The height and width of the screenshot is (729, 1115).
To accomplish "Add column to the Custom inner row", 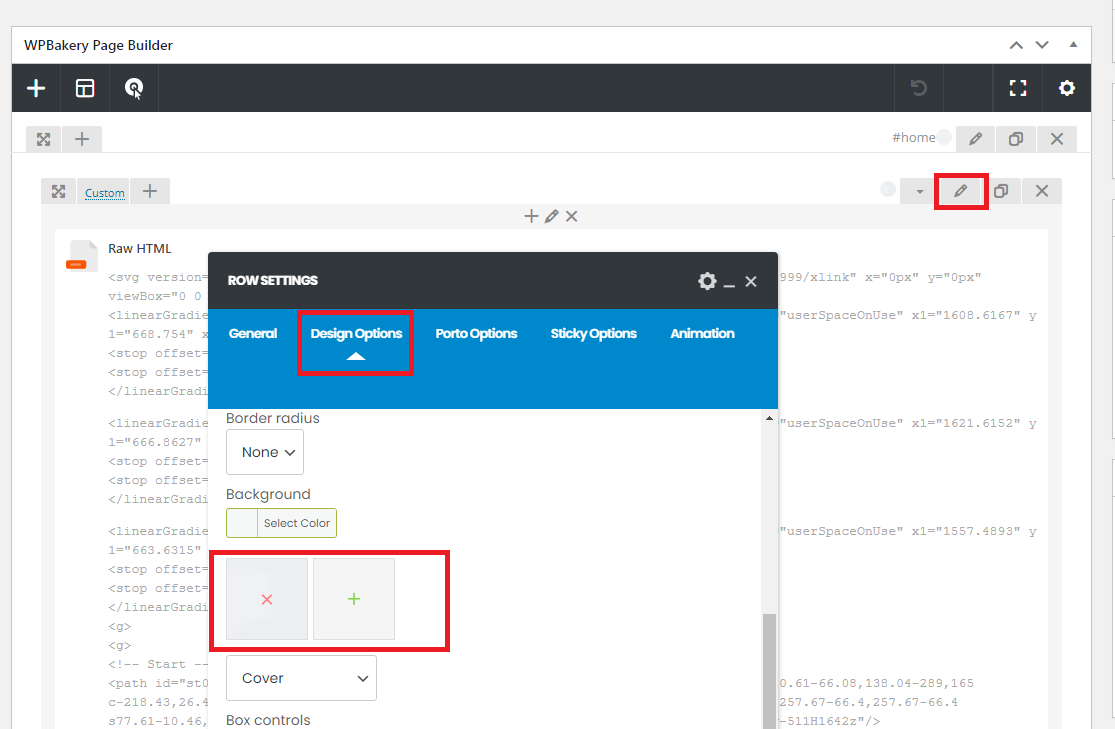I will [x=149, y=191].
